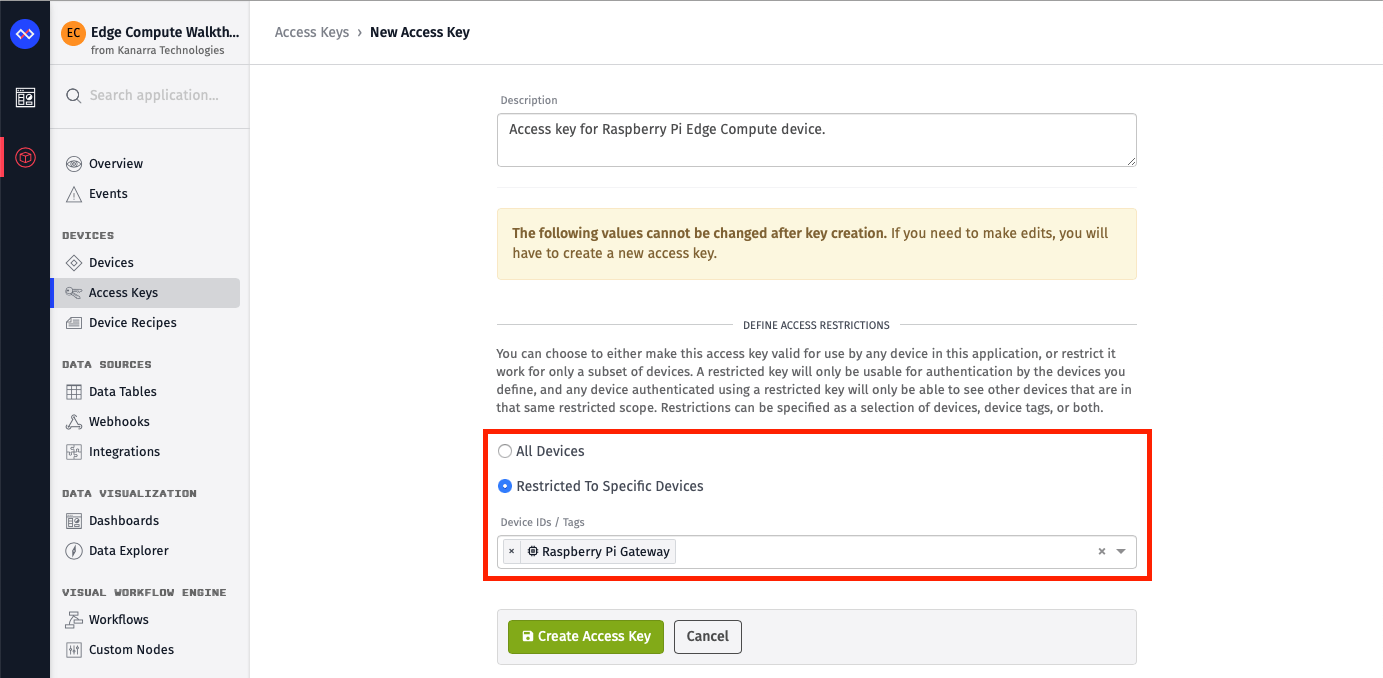Click the Events warning triangle icon

(x=74, y=194)
